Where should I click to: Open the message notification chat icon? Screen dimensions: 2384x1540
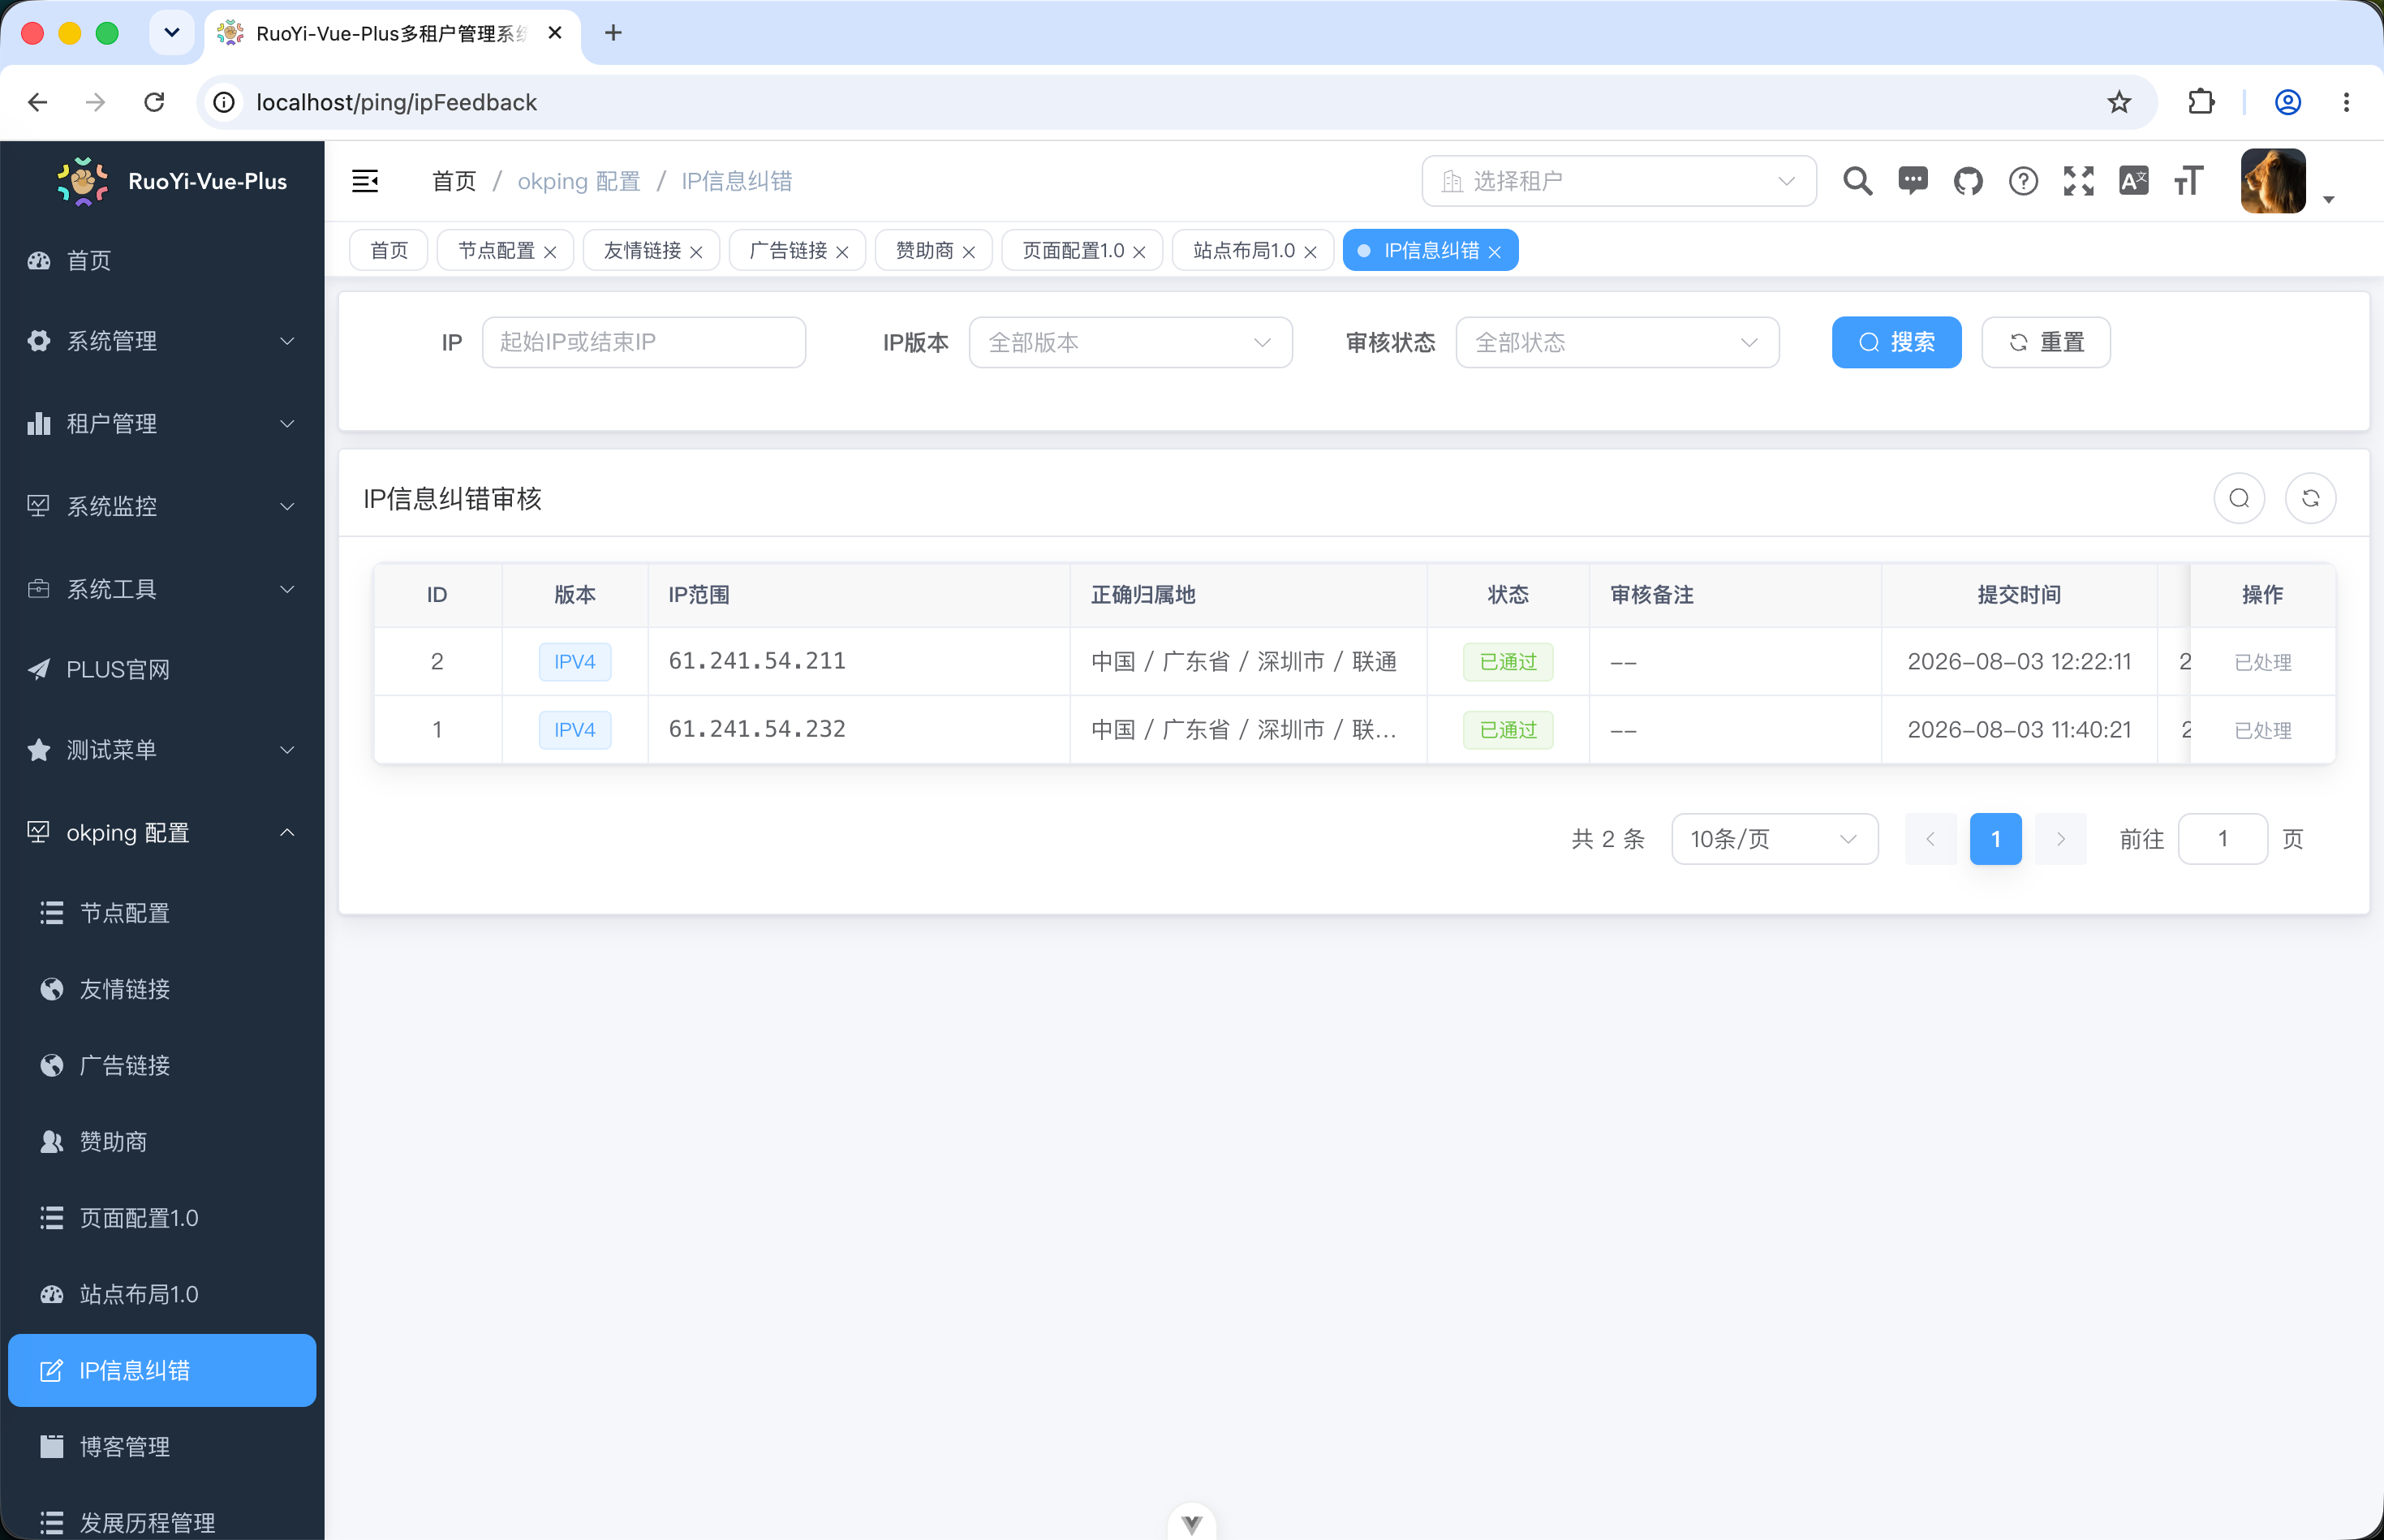pyautogui.click(x=1913, y=181)
